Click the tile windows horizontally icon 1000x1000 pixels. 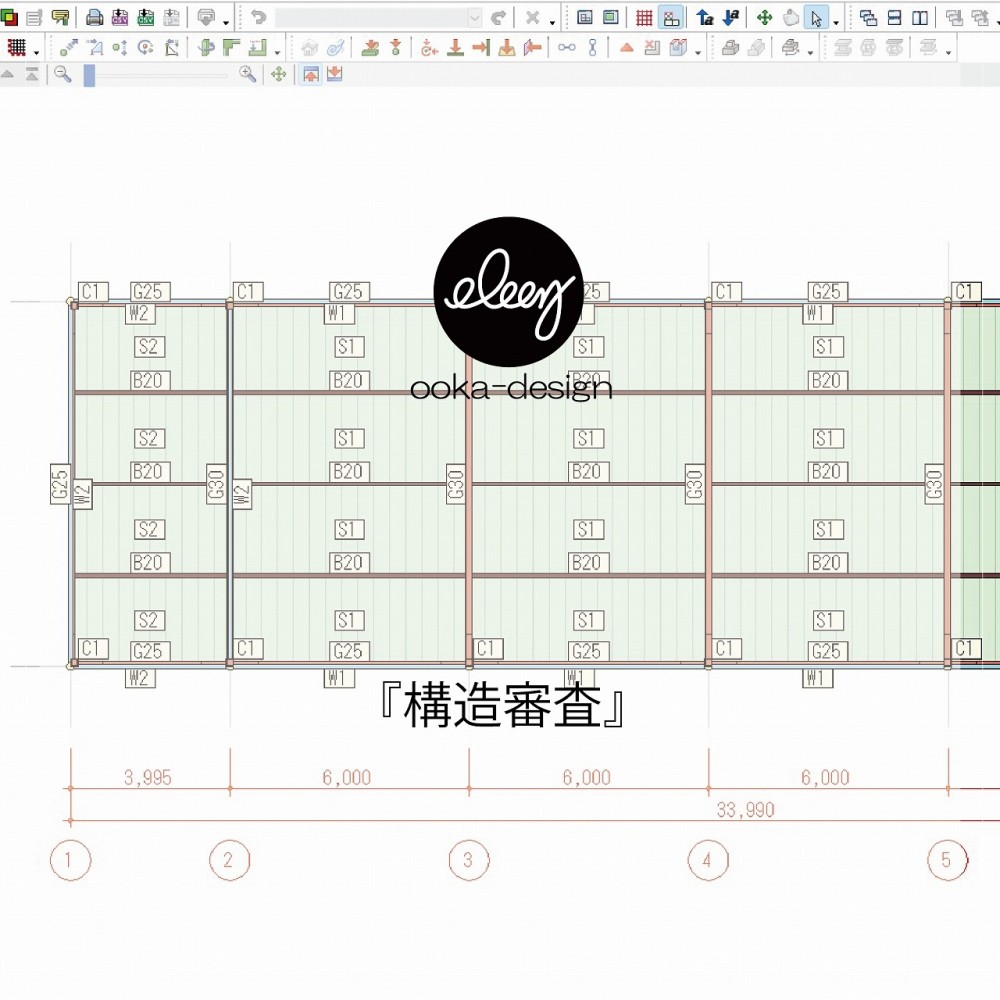[894, 18]
